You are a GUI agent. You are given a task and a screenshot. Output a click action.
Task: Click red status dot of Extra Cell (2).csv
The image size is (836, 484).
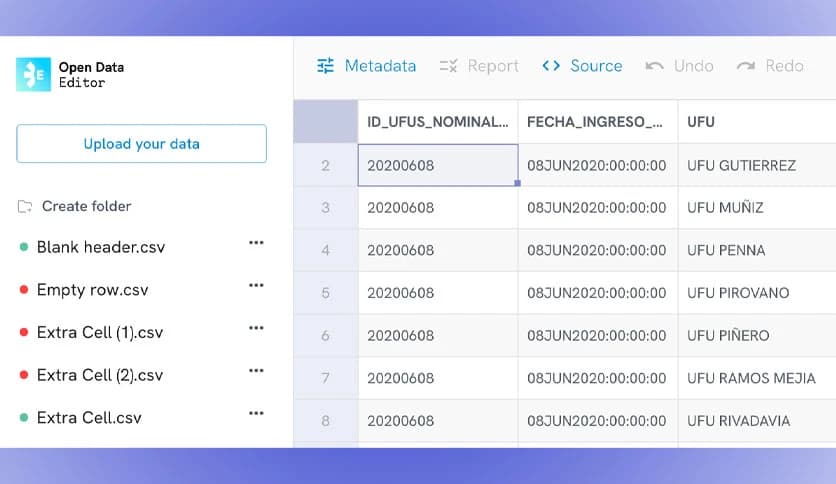(24, 375)
